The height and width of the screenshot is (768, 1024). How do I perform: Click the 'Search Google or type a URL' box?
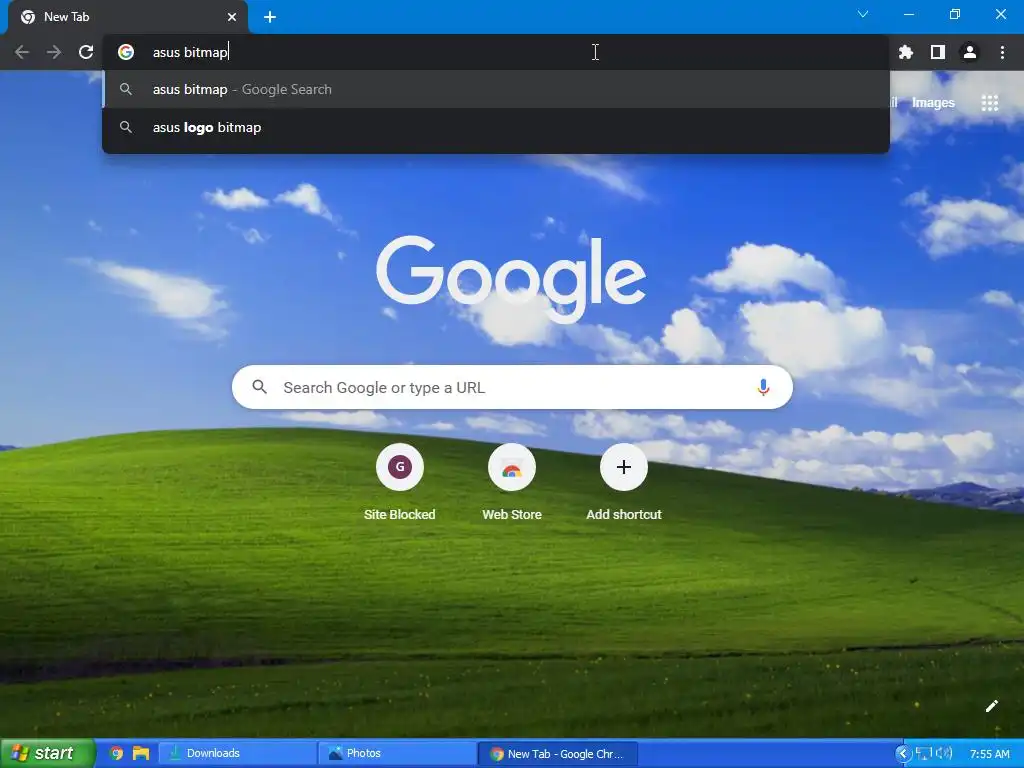513,387
